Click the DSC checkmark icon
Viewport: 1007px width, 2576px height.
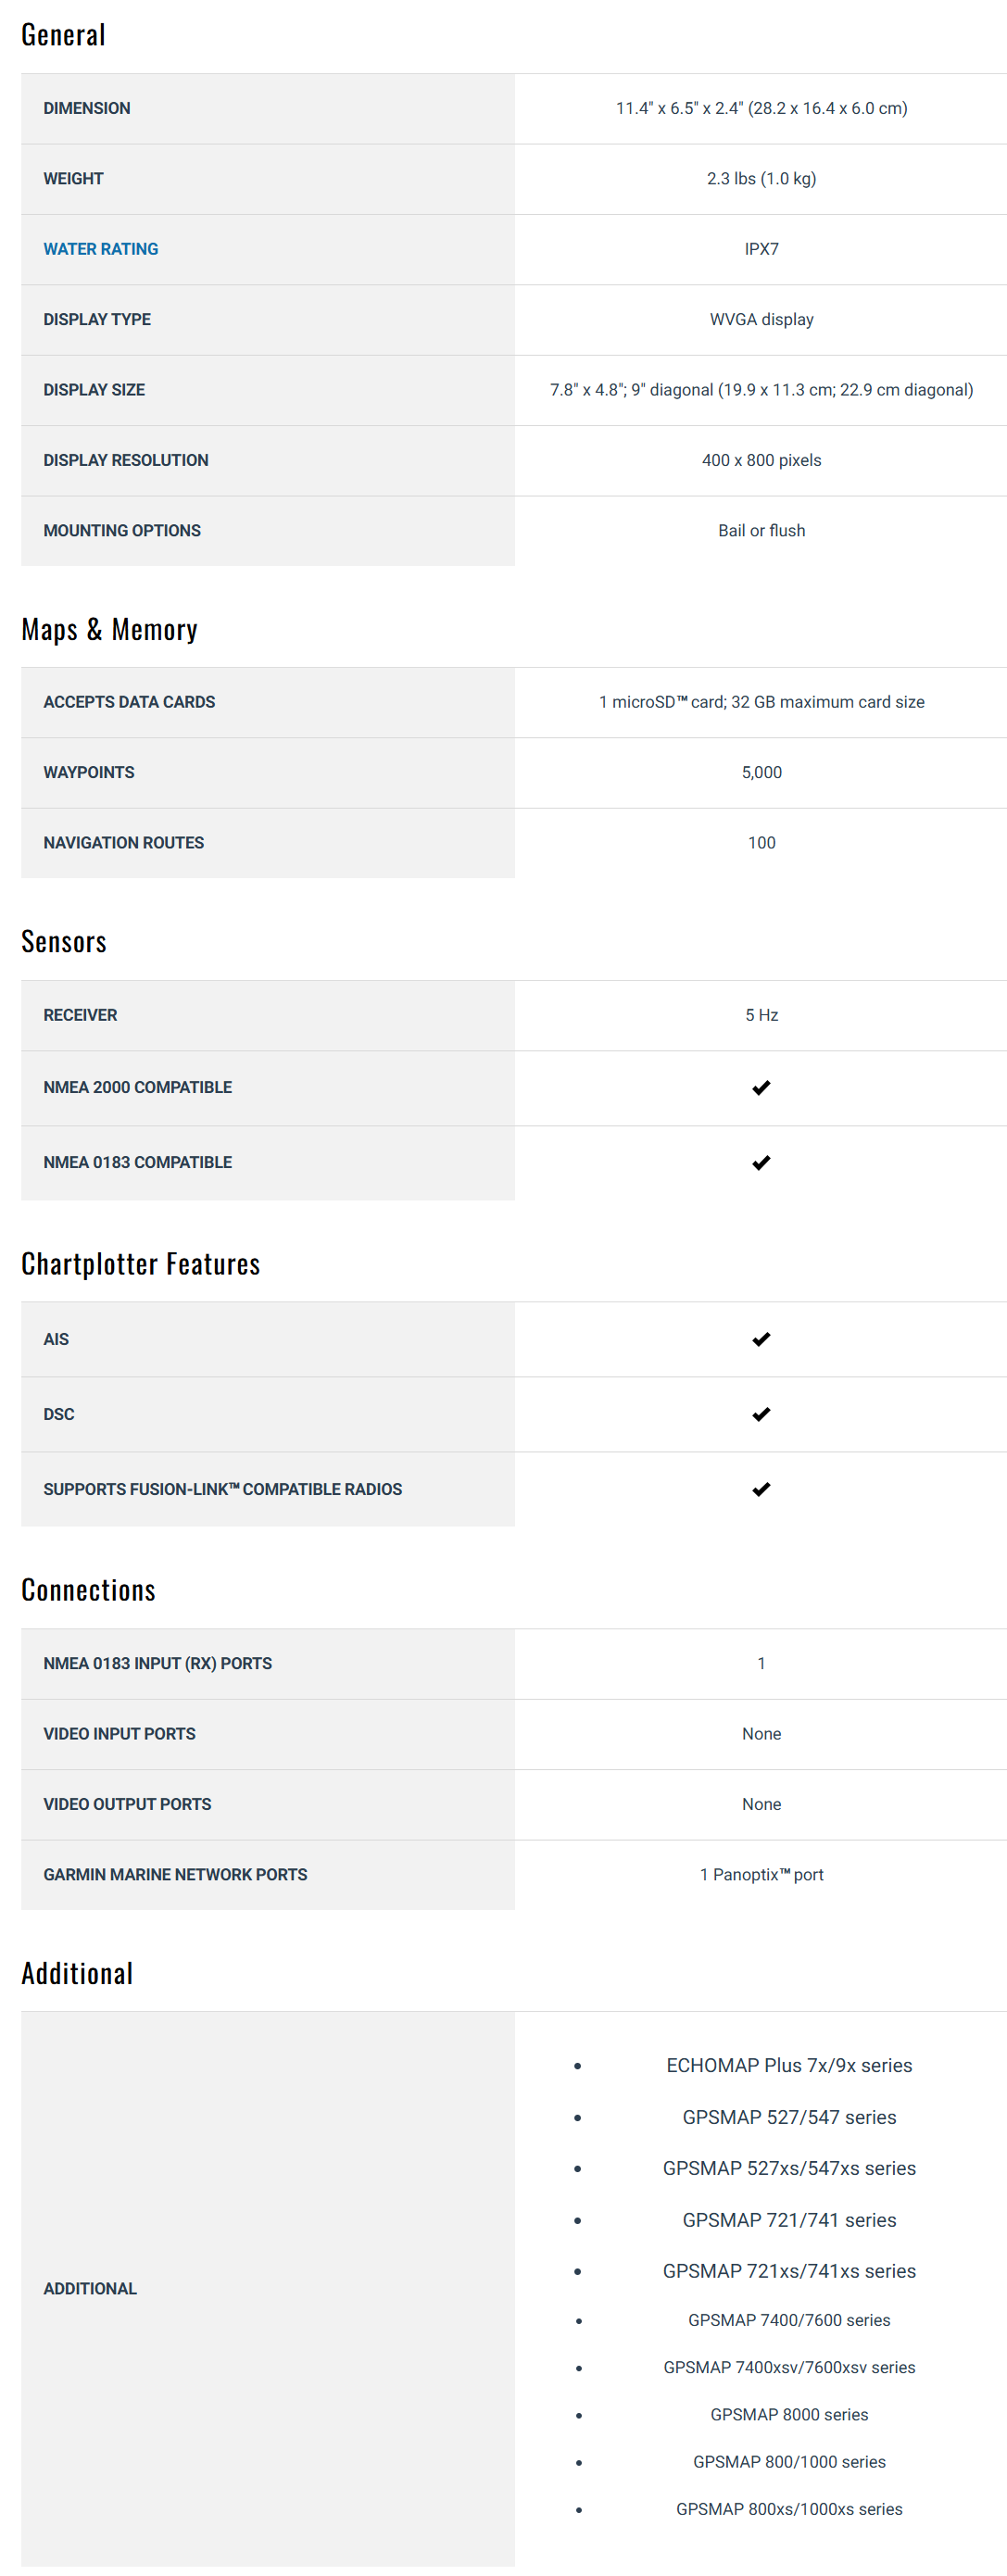coord(761,1414)
